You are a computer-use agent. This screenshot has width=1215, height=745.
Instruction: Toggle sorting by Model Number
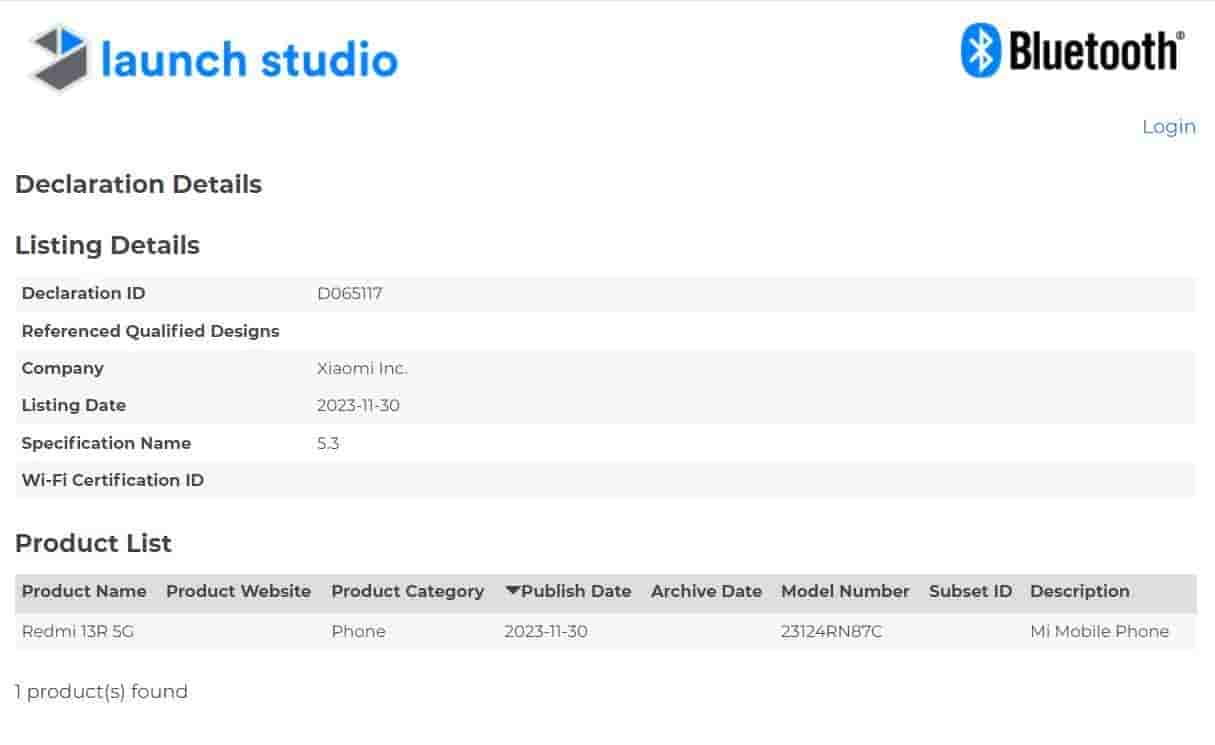click(845, 591)
